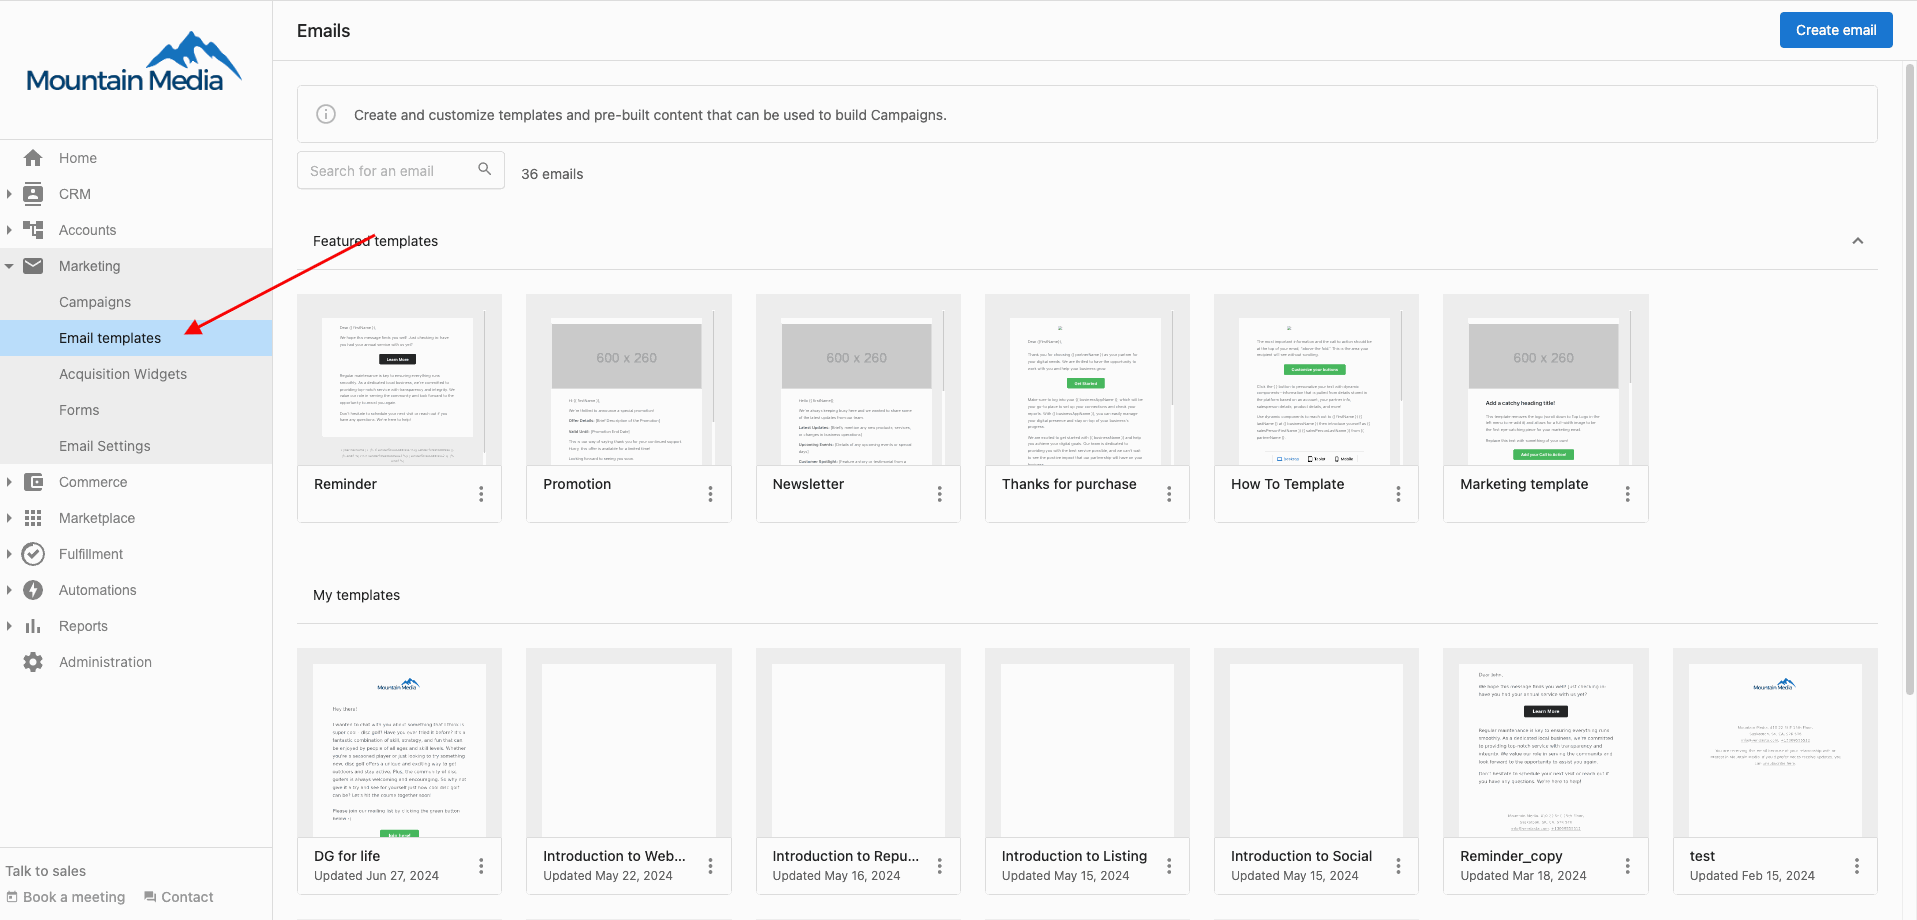1917x920 pixels.
Task: Click the info icon in banner
Action: pyautogui.click(x=326, y=114)
